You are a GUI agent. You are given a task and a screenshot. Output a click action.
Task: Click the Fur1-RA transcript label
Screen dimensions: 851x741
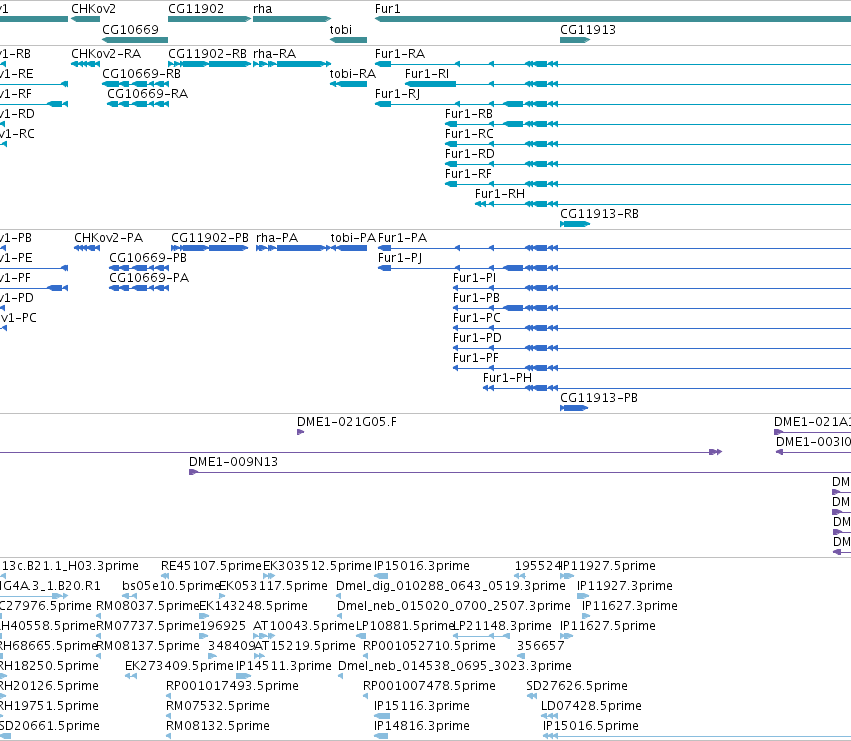(x=400, y=54)
